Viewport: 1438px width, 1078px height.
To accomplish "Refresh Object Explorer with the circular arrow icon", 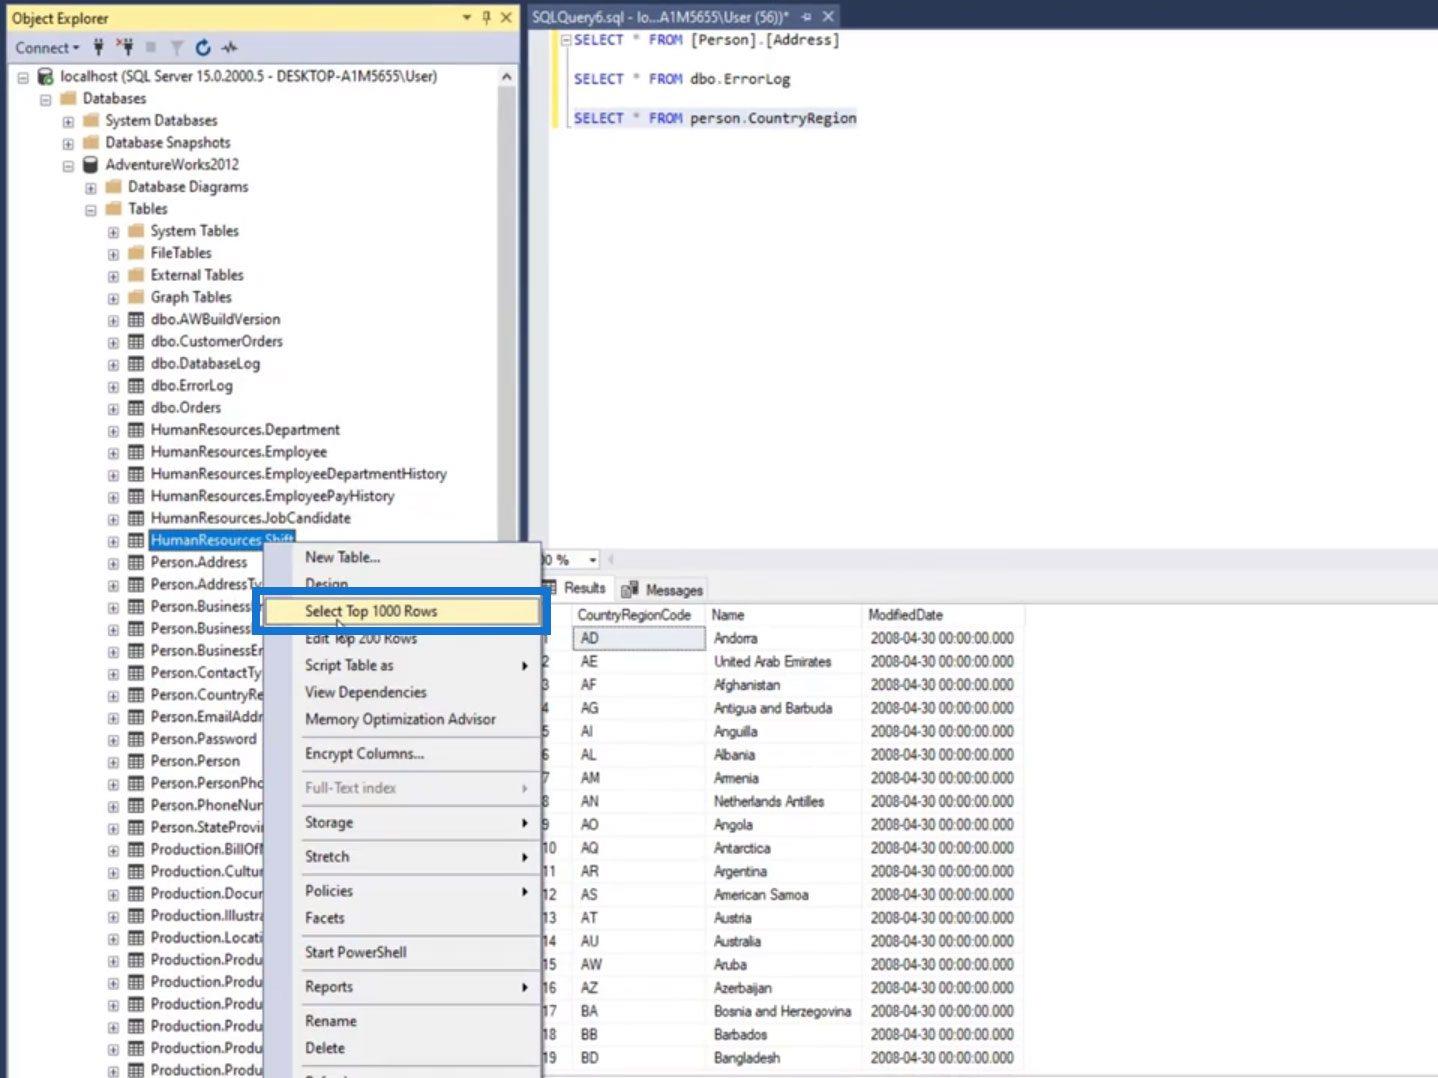I will pyautogui.click(x=203, y=47).
